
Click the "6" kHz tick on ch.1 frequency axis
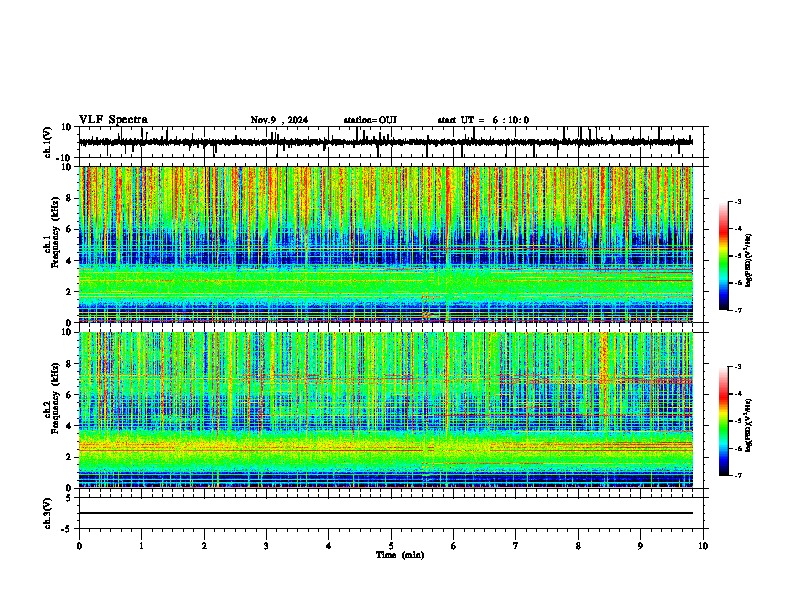[x=70, y=229]
